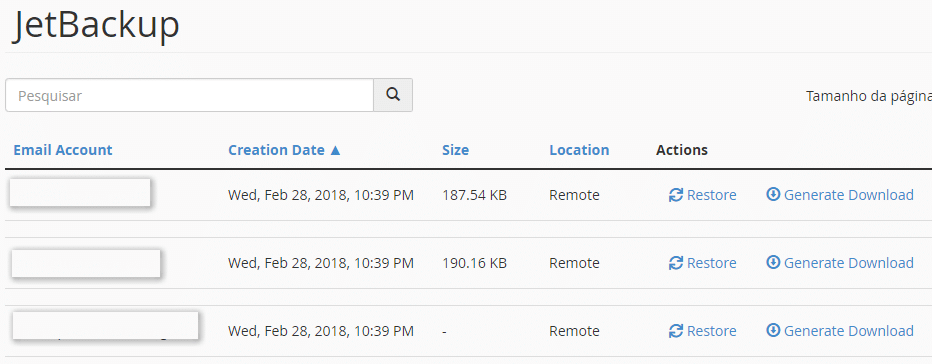
Task: Click the download arrow icon in the second row
Action: click(x=773, y=262)
